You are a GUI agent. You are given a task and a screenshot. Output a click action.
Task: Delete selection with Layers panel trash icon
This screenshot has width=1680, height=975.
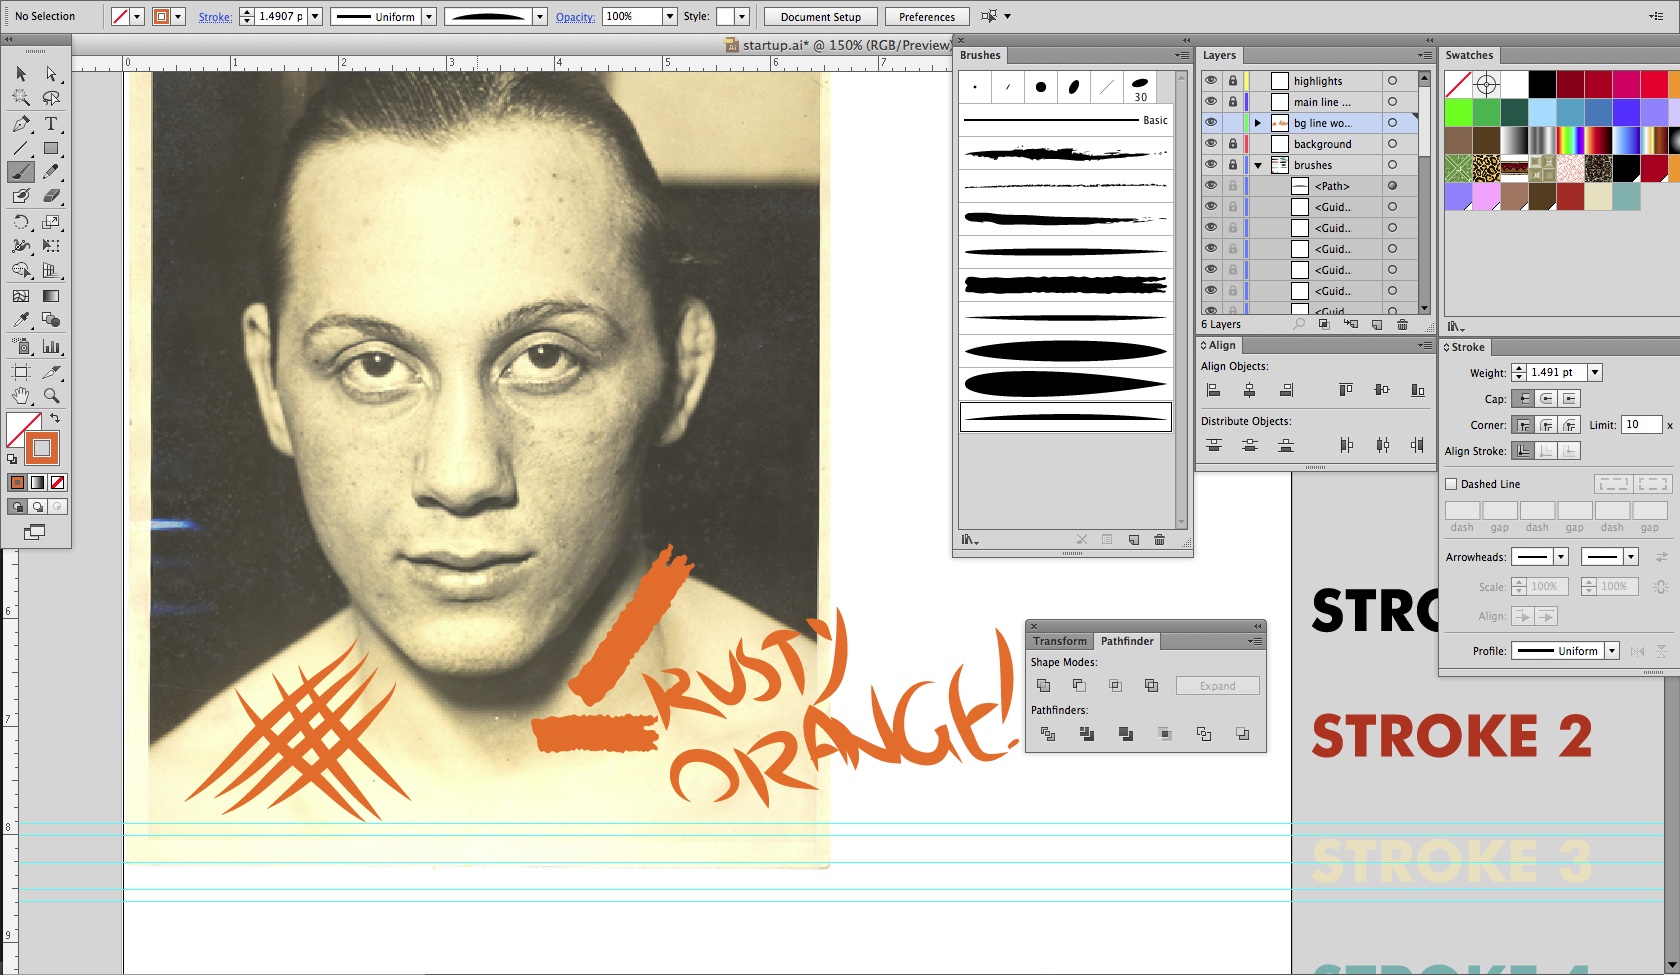(x=1402, y=325)
